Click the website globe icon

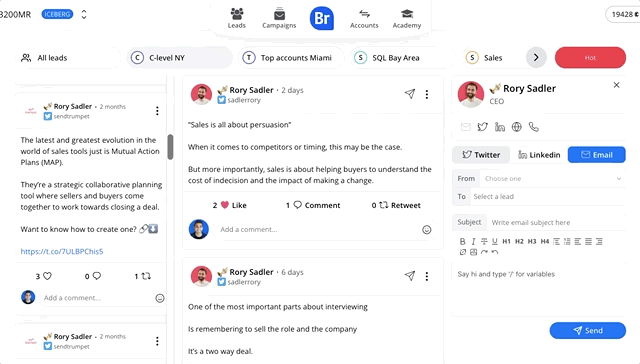coord(517,127)
